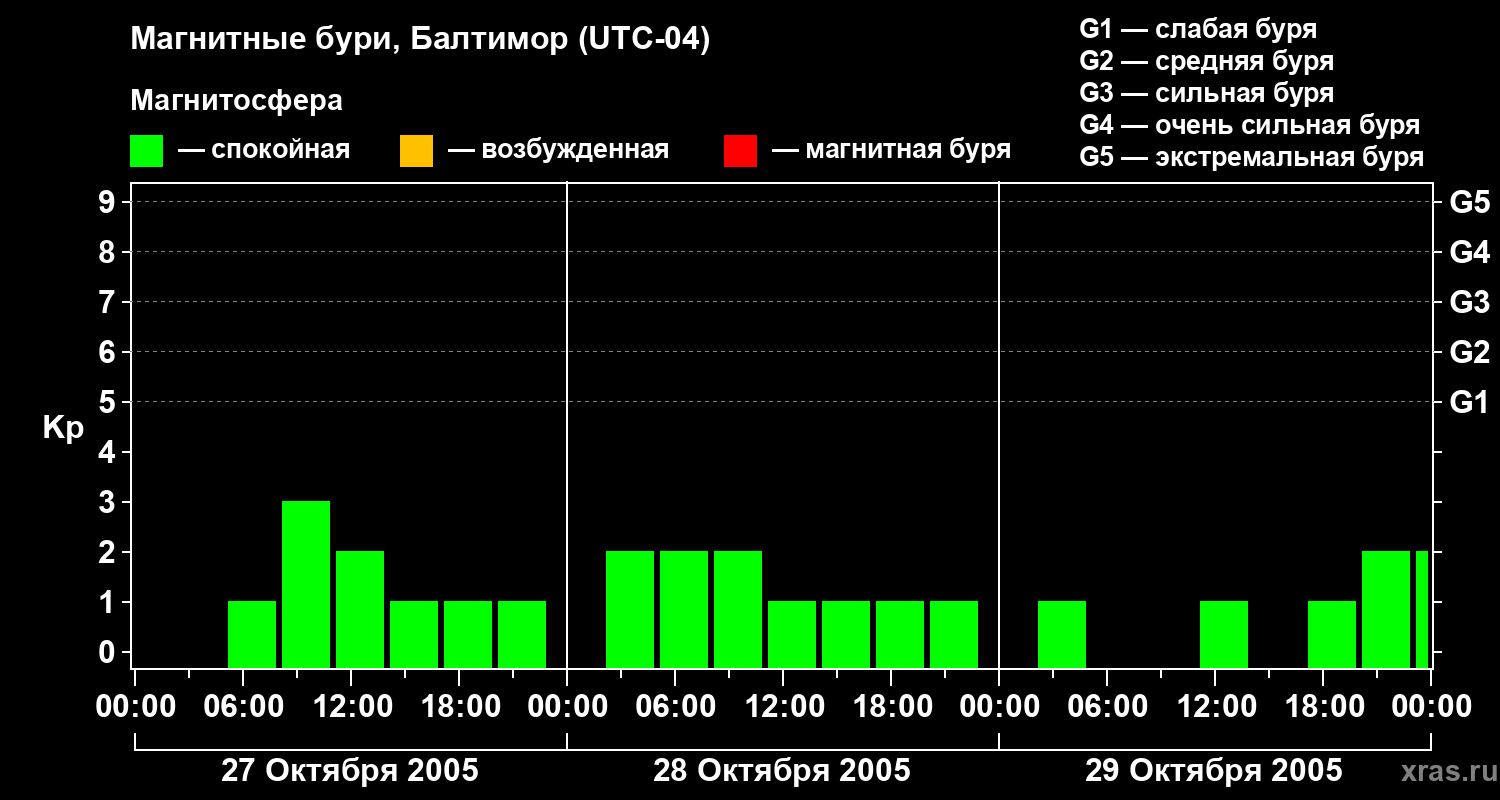Click the bar above 12:00 on 28 October

pyautogui.click(x=792, y=634)
